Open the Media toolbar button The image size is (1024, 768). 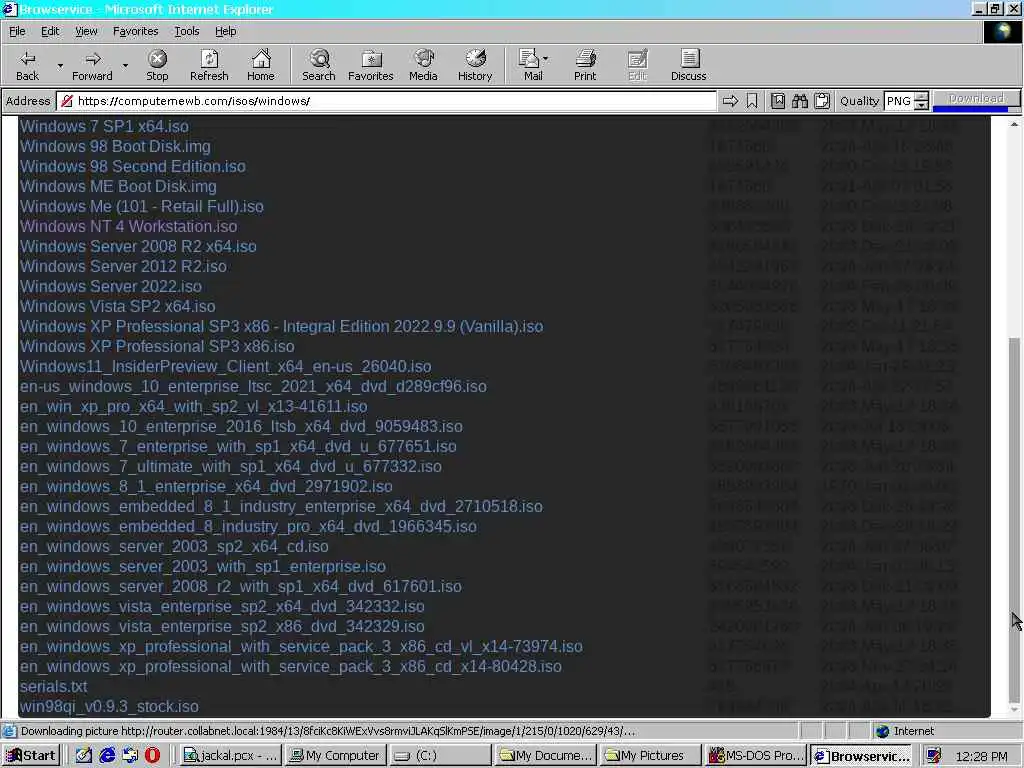pos(423,65)
